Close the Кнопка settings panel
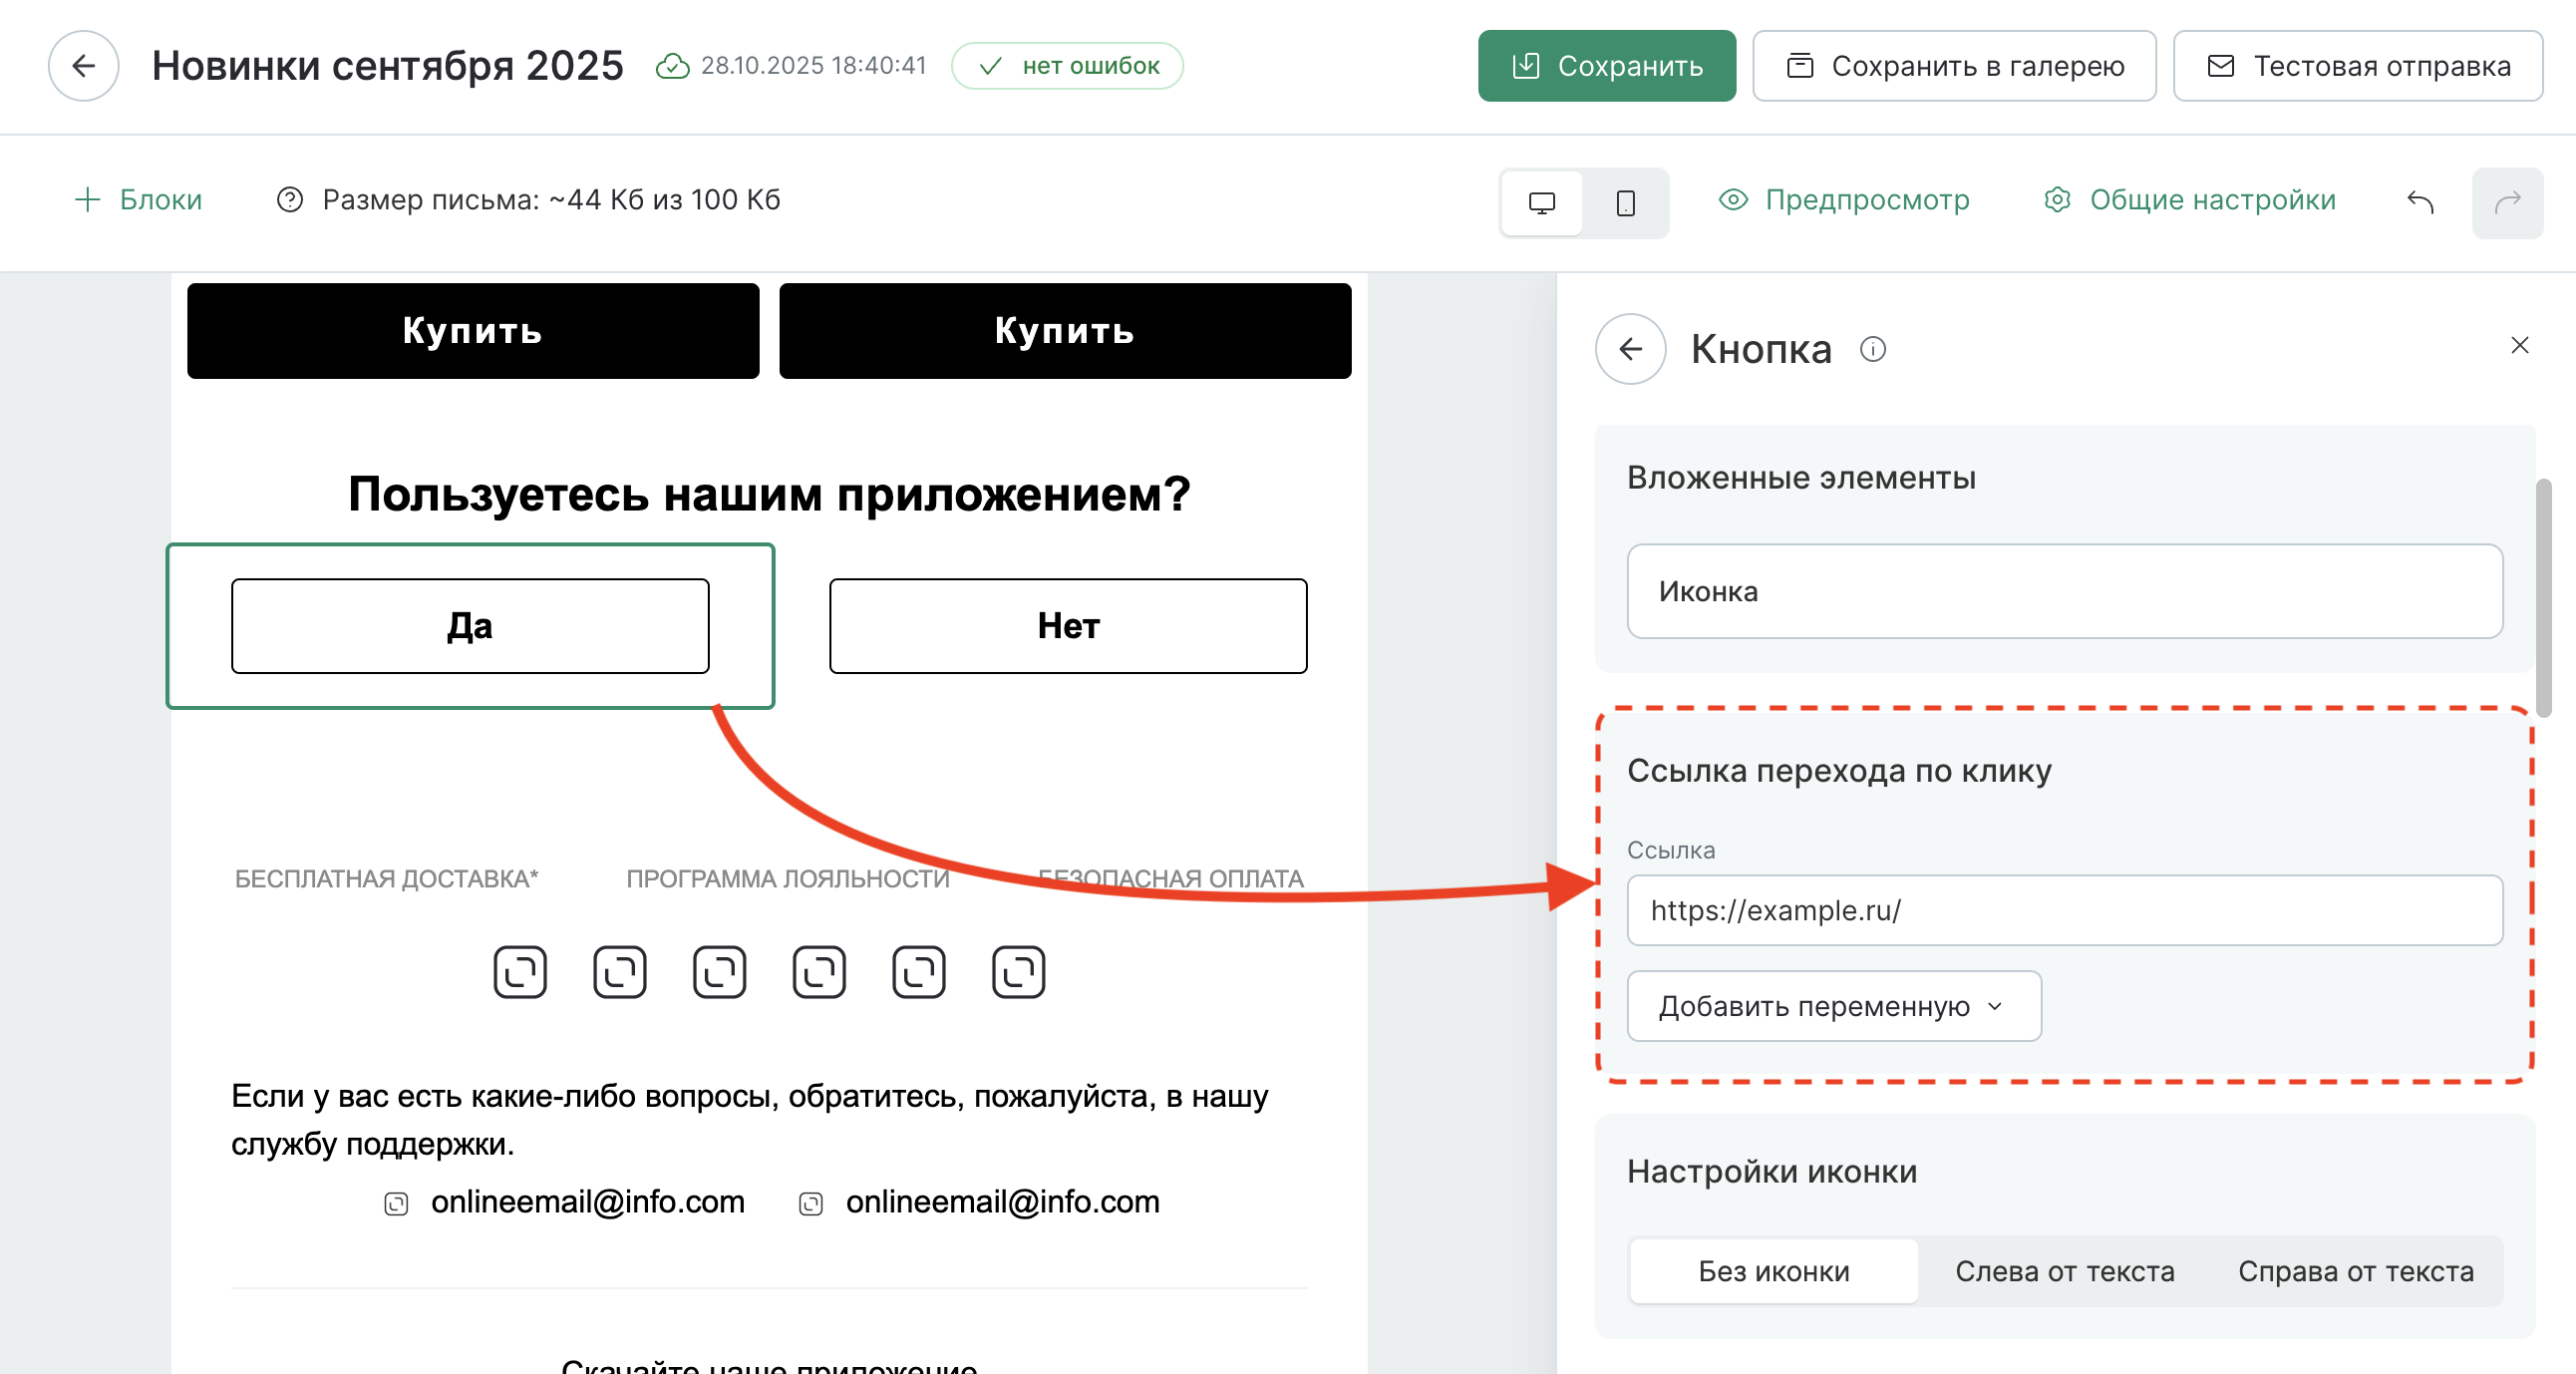The height and width of the screenshot is (1374, 2576). (2519, 346)
